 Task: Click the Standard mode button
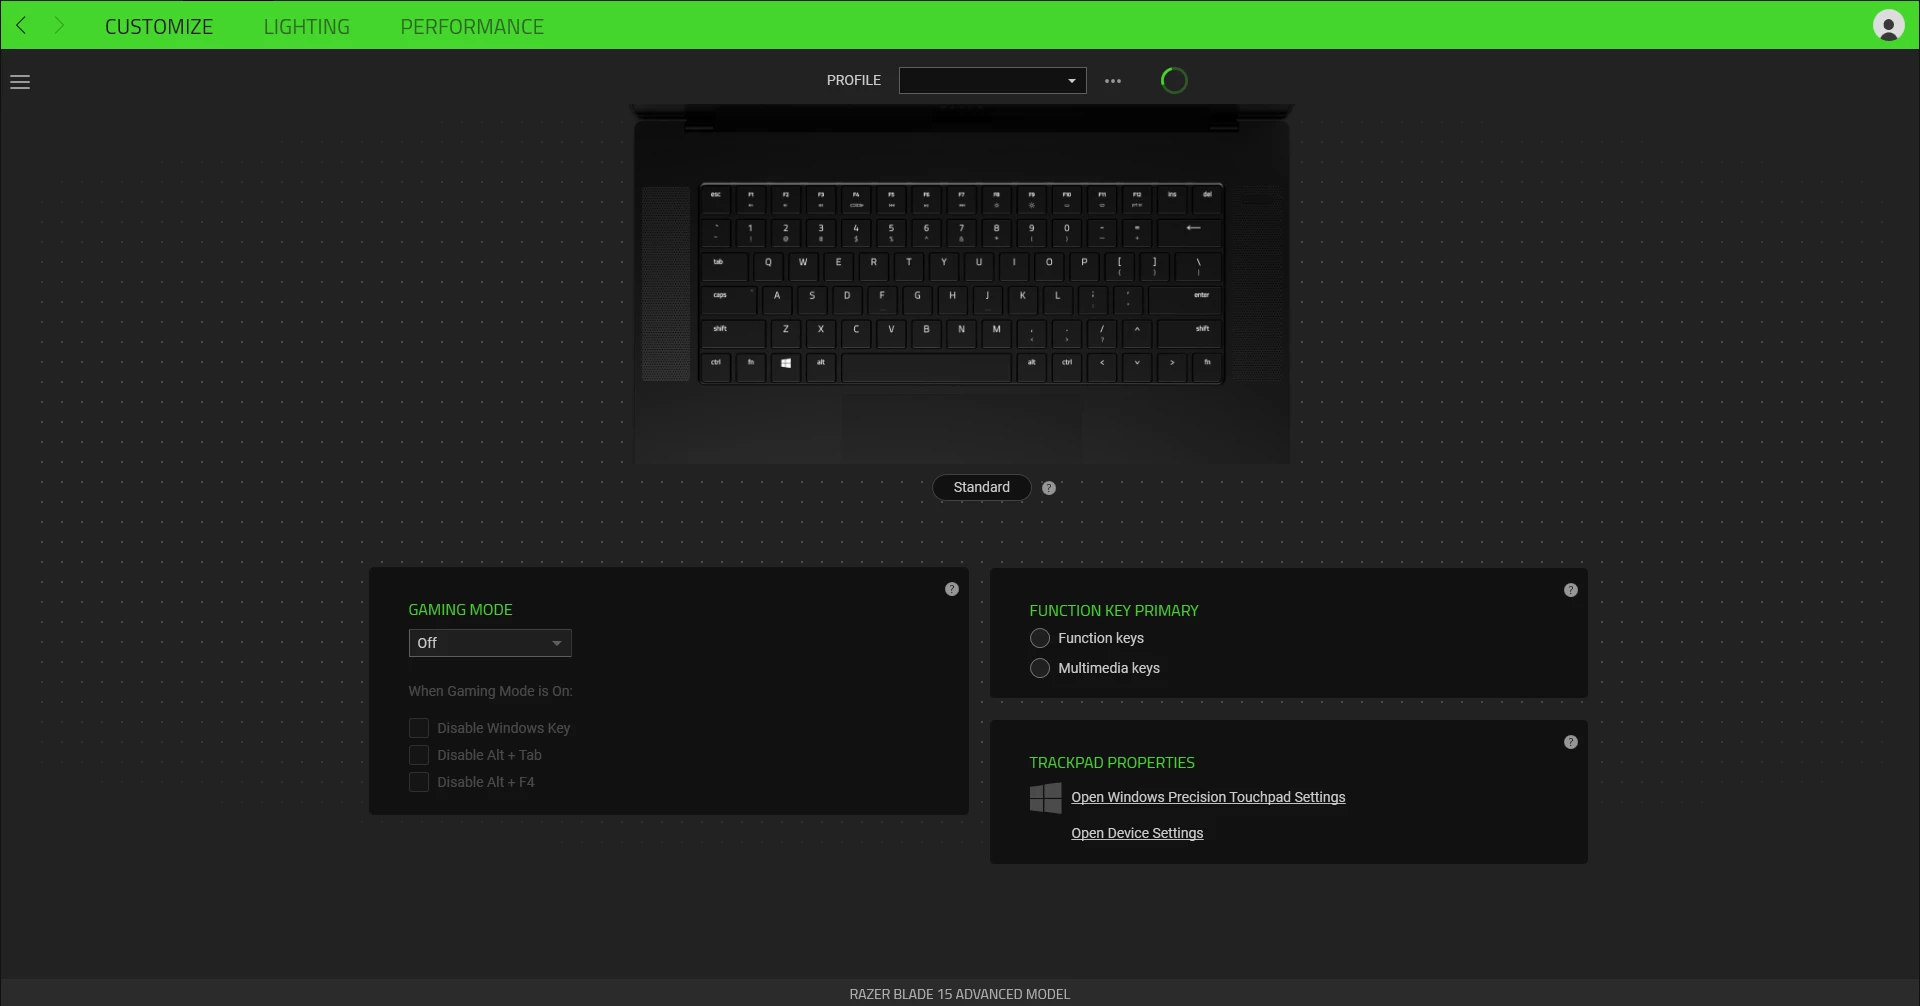[982, 487]
